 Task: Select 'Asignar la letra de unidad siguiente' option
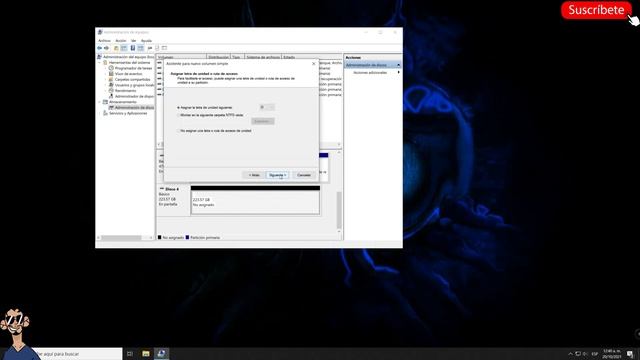tap(178, 108)
